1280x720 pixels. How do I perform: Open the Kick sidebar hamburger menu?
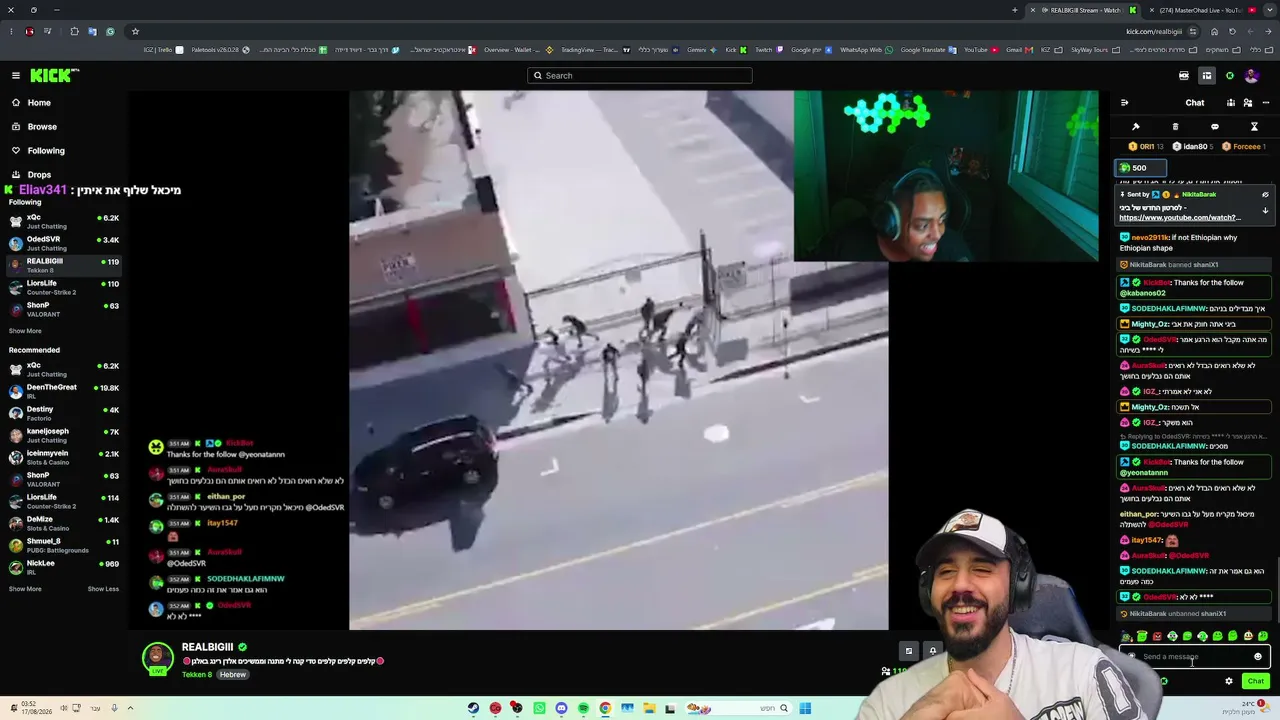coord(16,75)
